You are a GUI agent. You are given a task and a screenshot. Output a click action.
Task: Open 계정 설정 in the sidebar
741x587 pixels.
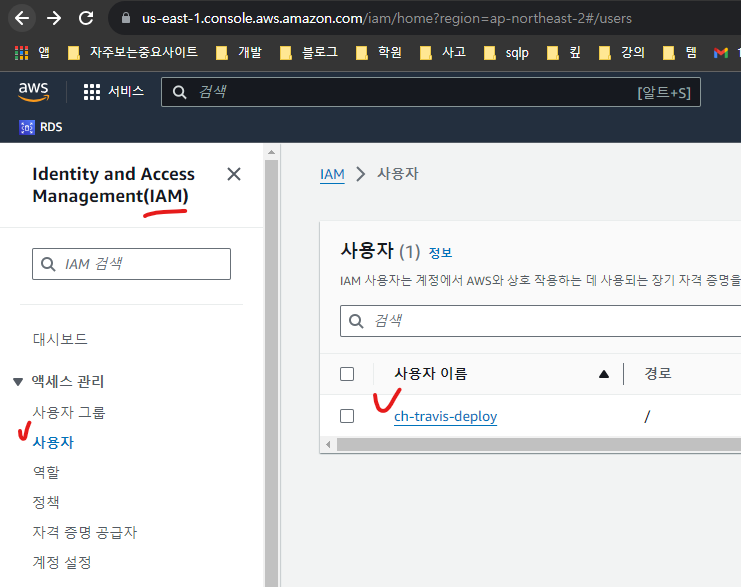[62, 562]
